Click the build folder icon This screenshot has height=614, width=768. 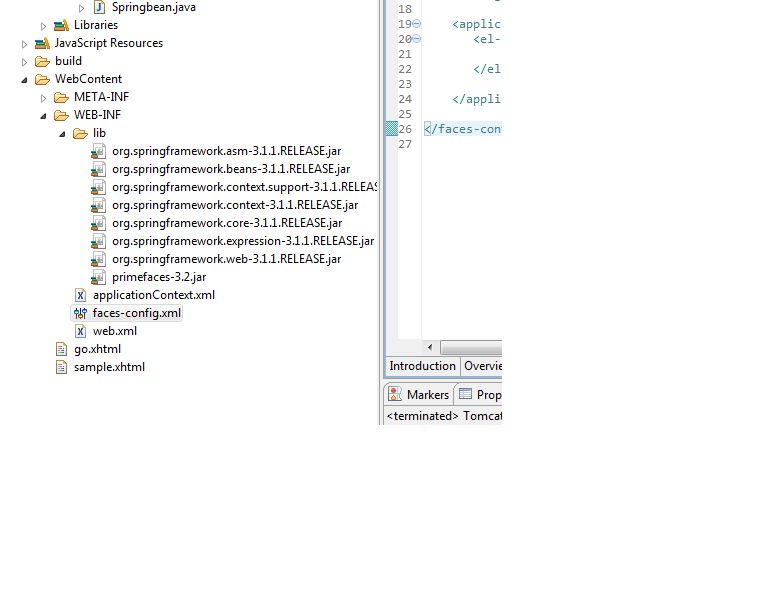[x=42, y=61]
